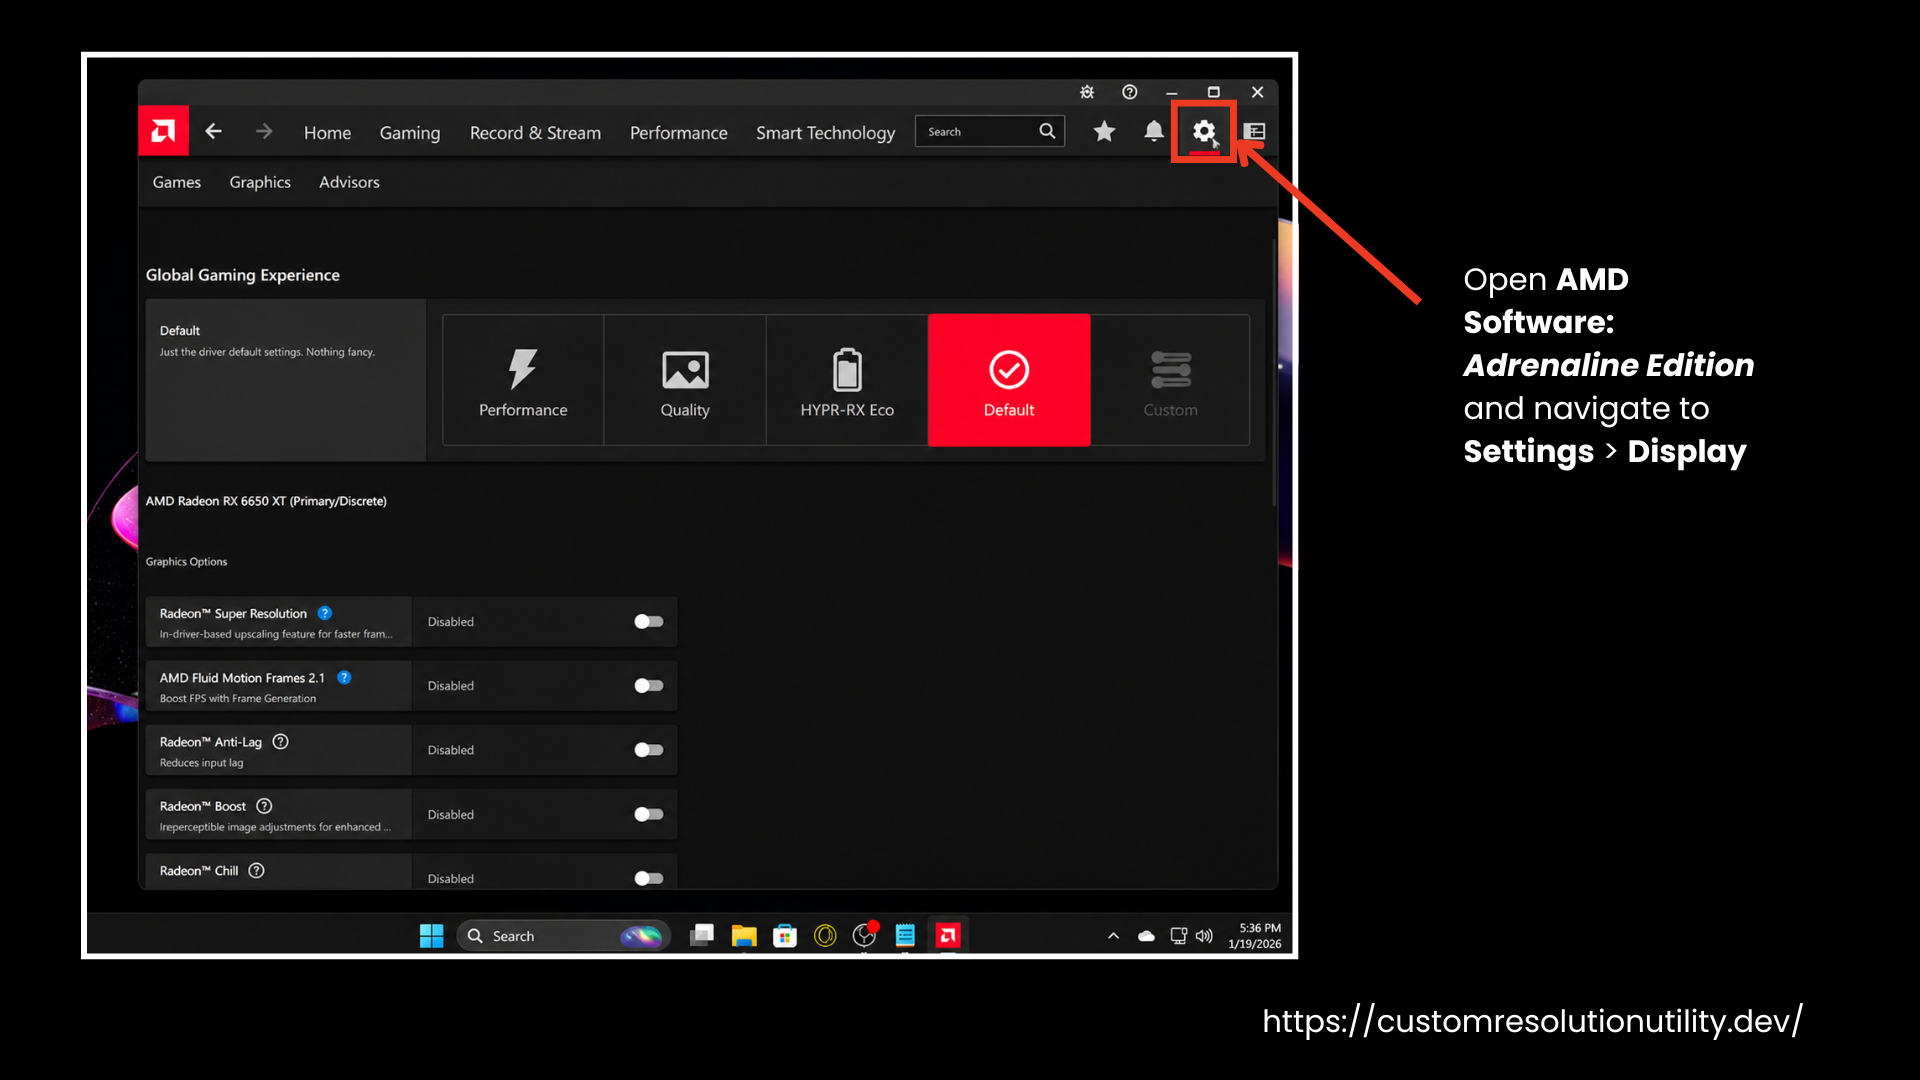Go forward with the right arrow

coord(264,131)
